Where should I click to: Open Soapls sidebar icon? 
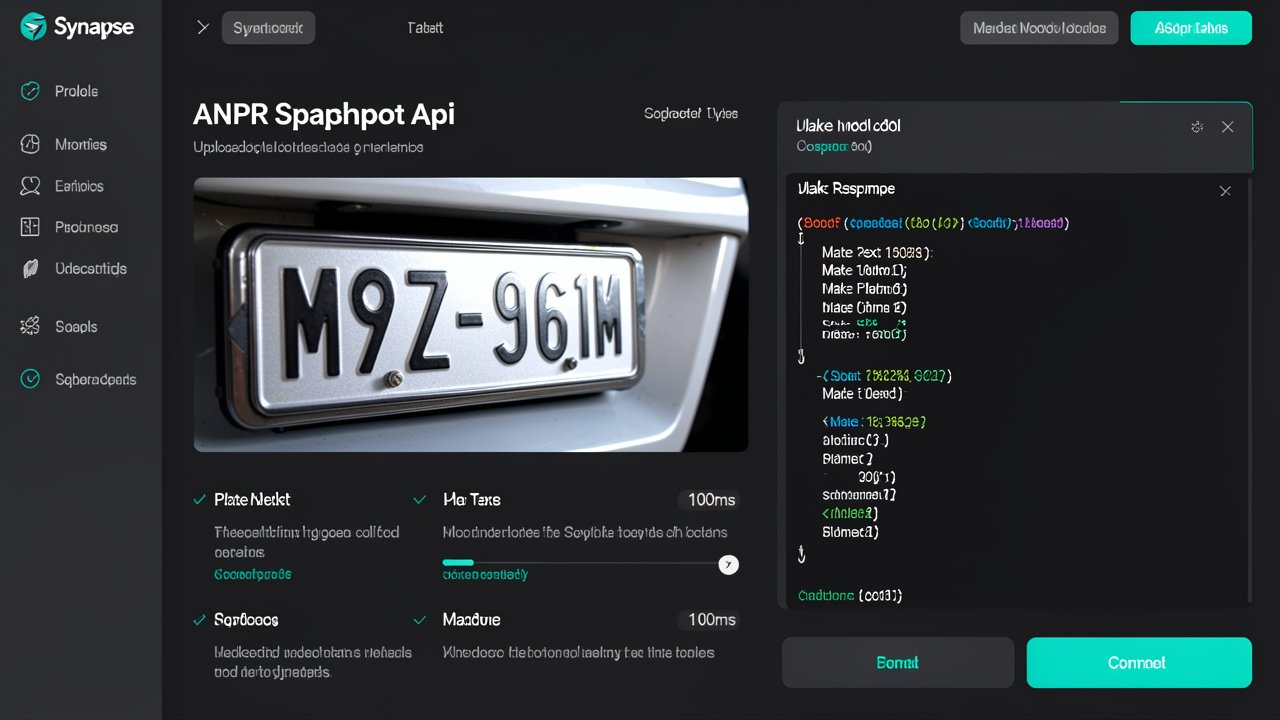click(x=30, y=326)
